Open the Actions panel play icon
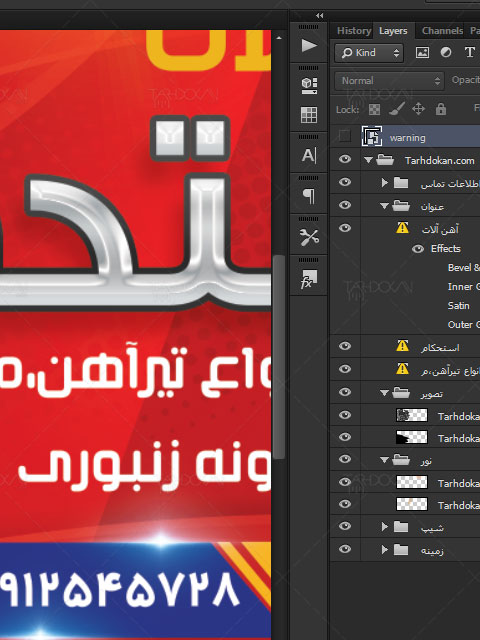 point(309,45)
